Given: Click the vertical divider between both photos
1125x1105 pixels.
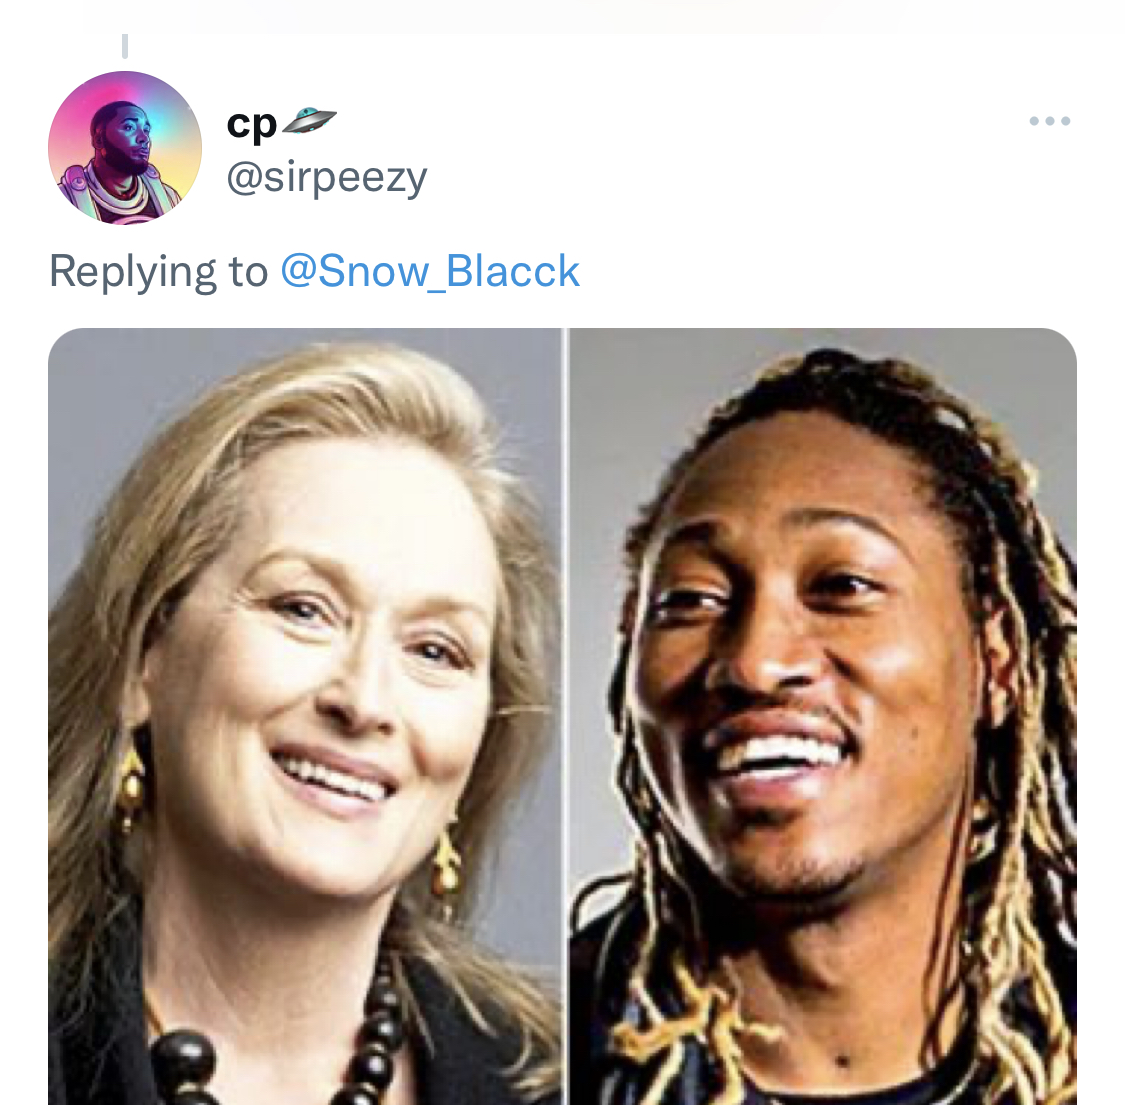Looking at the screenshot, I should (566, 716).
